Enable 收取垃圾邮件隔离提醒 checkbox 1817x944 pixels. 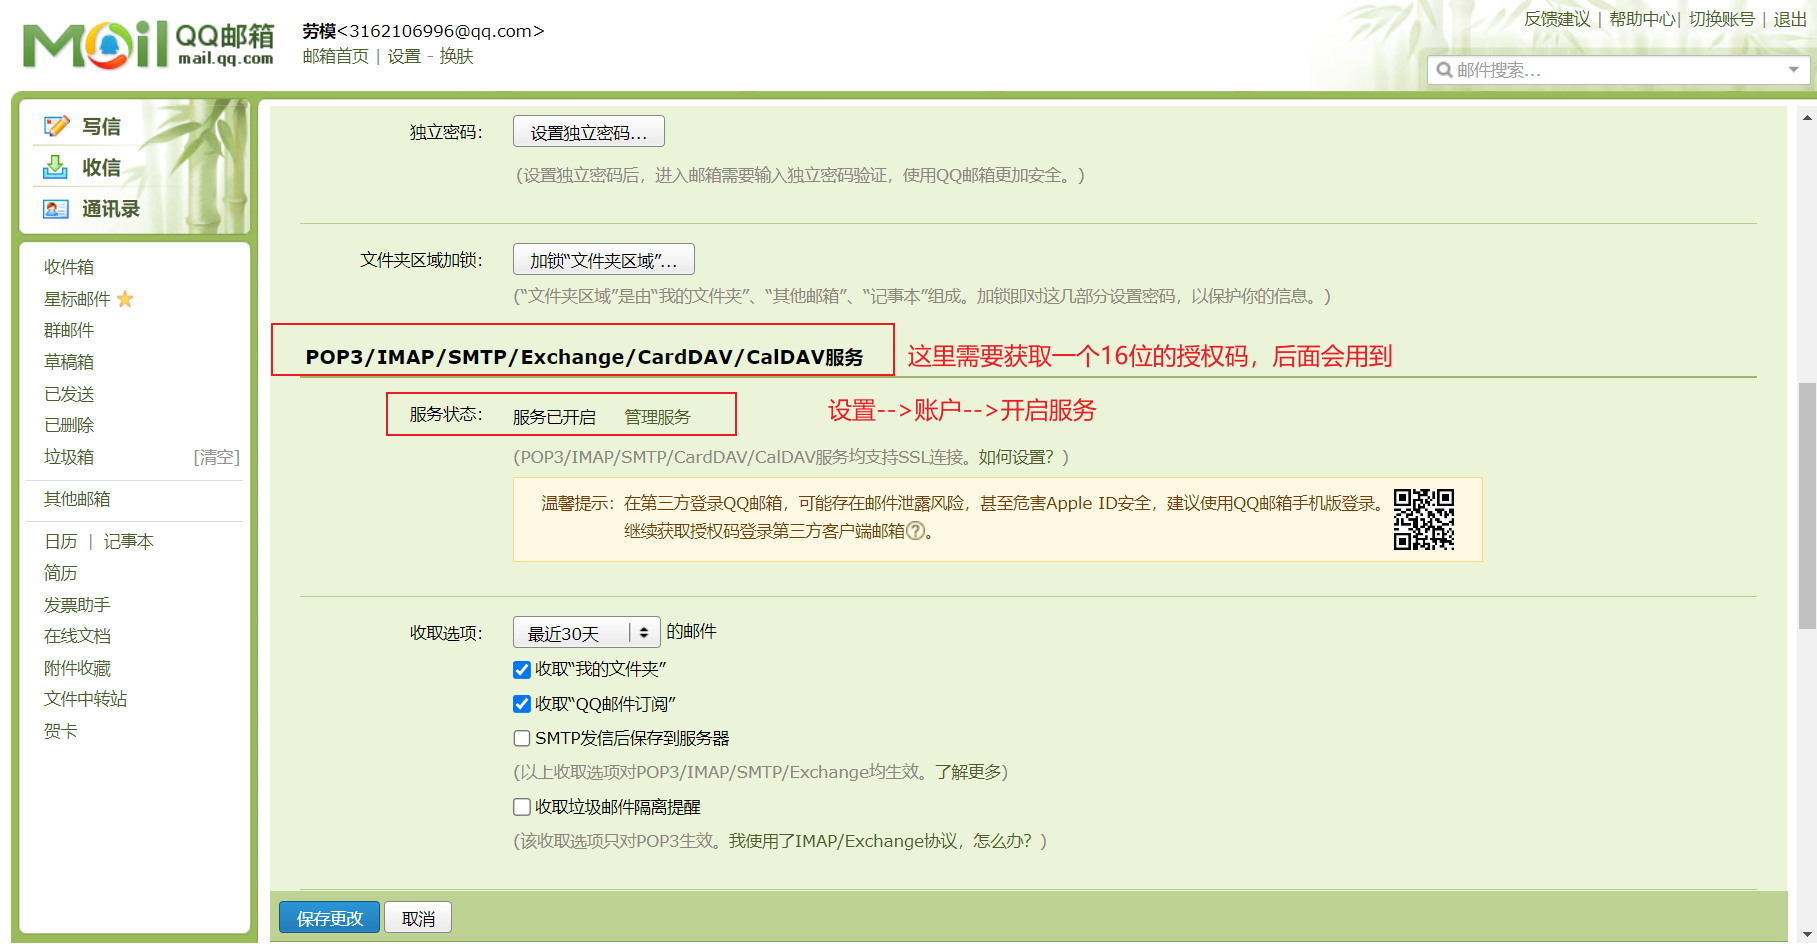click(522, 807)
